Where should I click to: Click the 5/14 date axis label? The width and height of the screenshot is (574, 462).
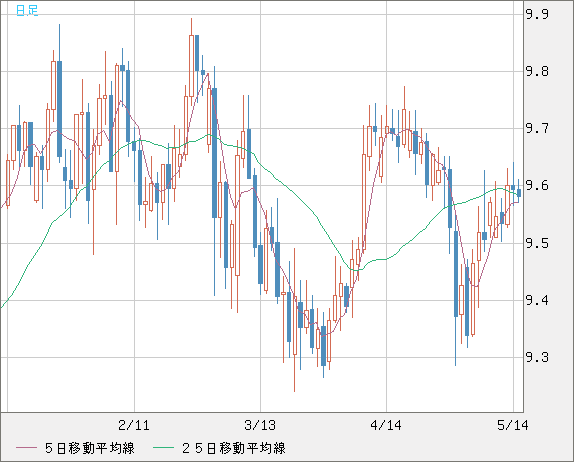[x=513, y=425]
